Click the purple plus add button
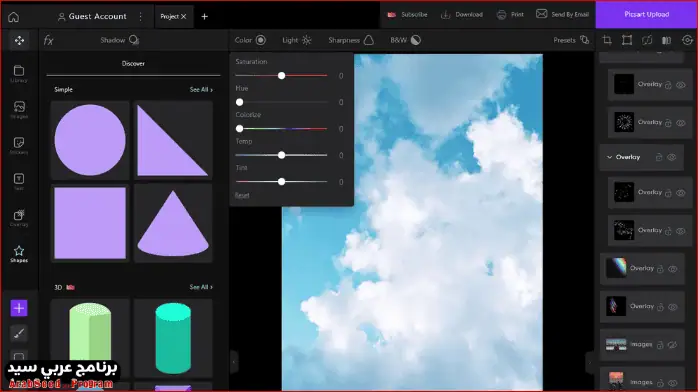The image size is (698, 392). (19, 308)
